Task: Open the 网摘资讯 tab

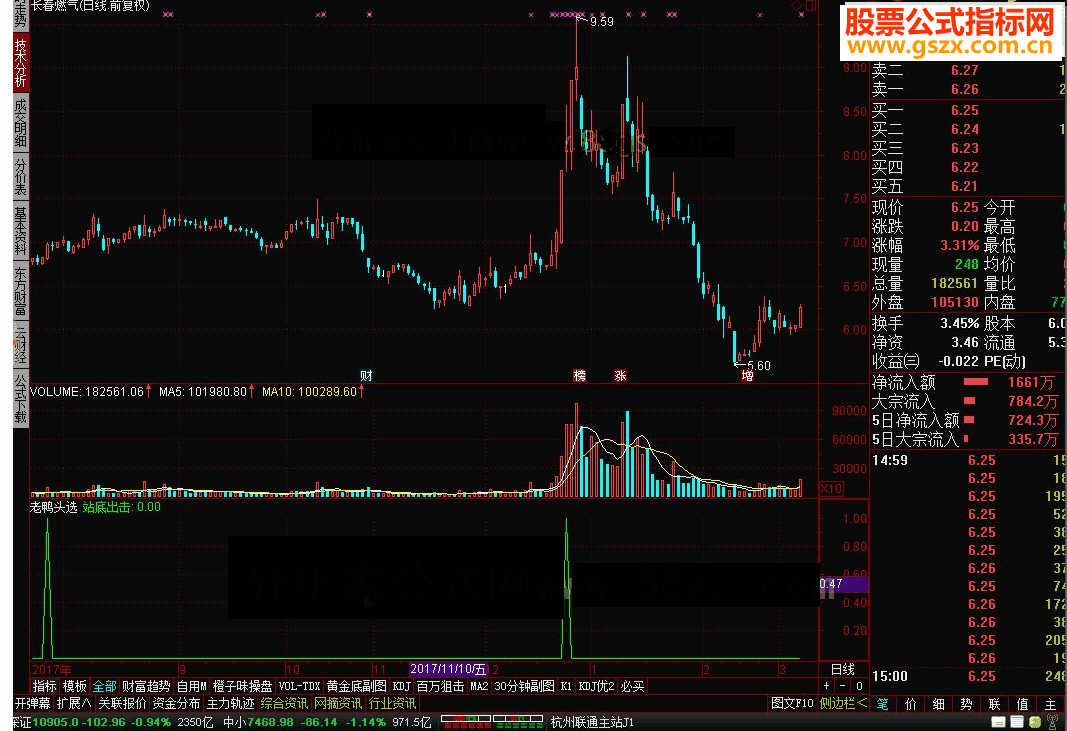Action: [338, 703]
